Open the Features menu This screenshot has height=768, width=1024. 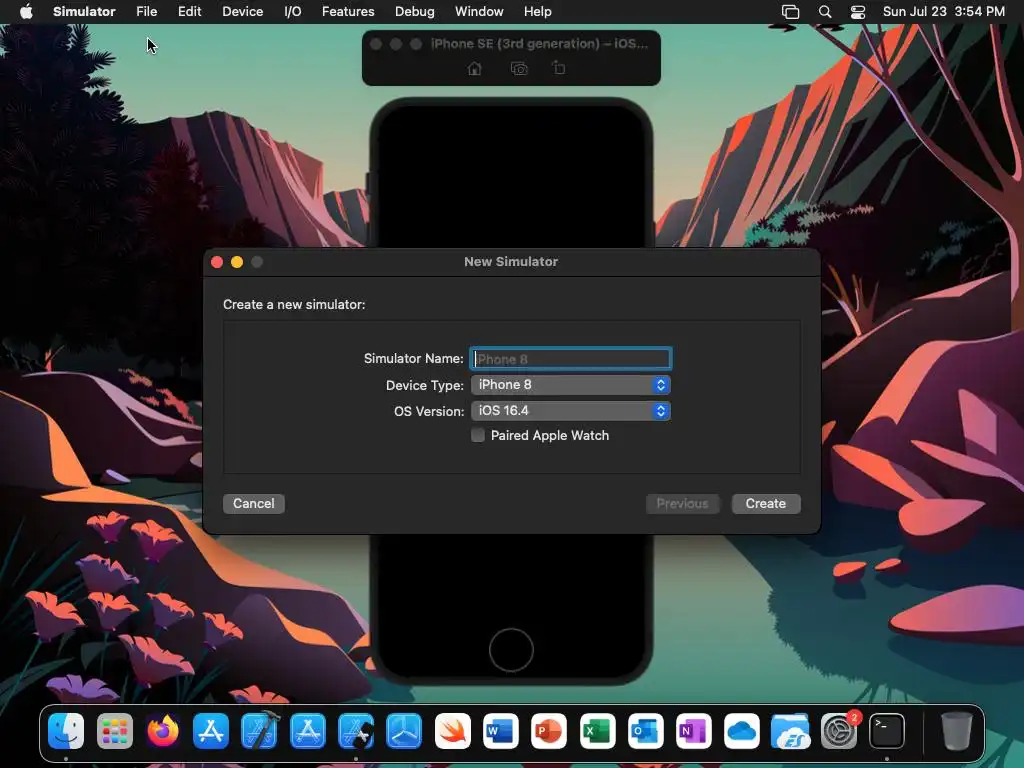(348, 12)
